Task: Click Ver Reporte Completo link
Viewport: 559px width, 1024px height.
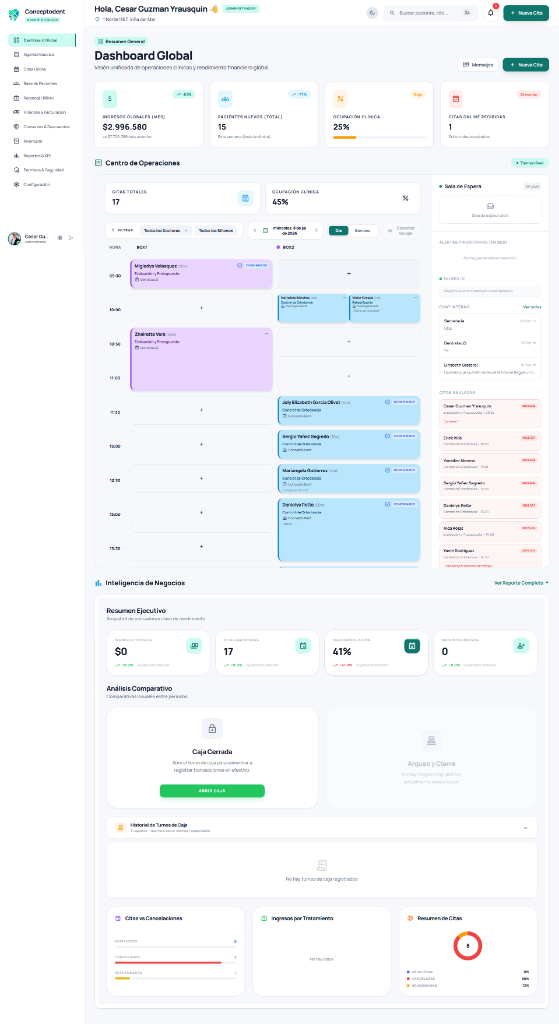Action: [521, 583]
